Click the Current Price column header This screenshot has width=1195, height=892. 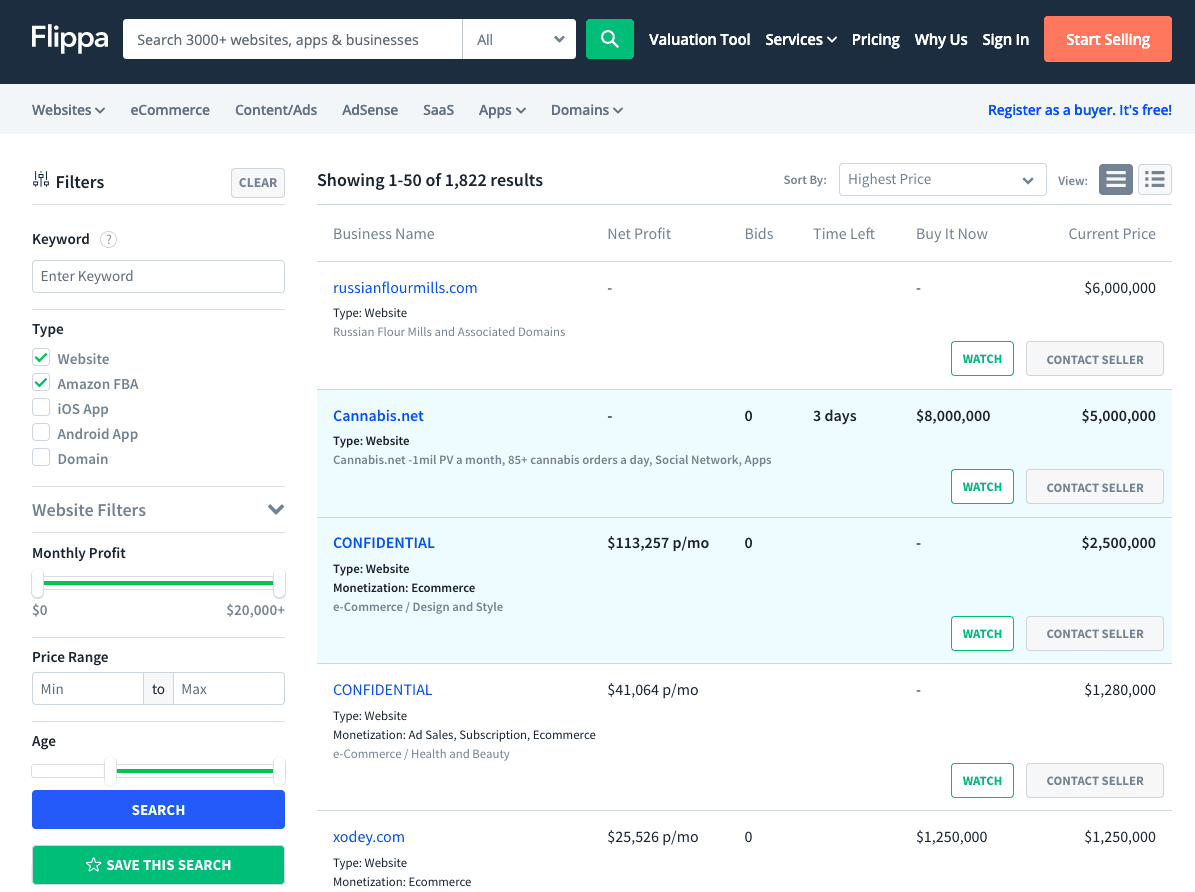tap(1112, 233)
